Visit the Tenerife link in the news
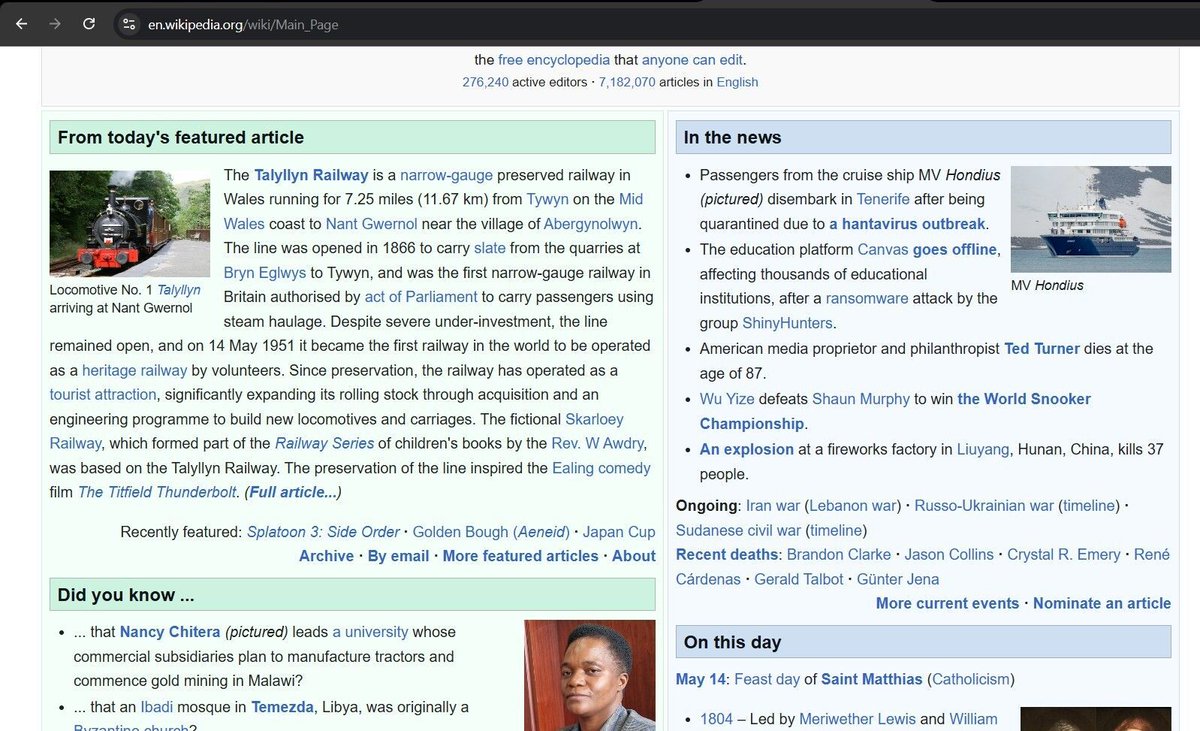This screenshot has height=731, width=1200. [883, 199]
